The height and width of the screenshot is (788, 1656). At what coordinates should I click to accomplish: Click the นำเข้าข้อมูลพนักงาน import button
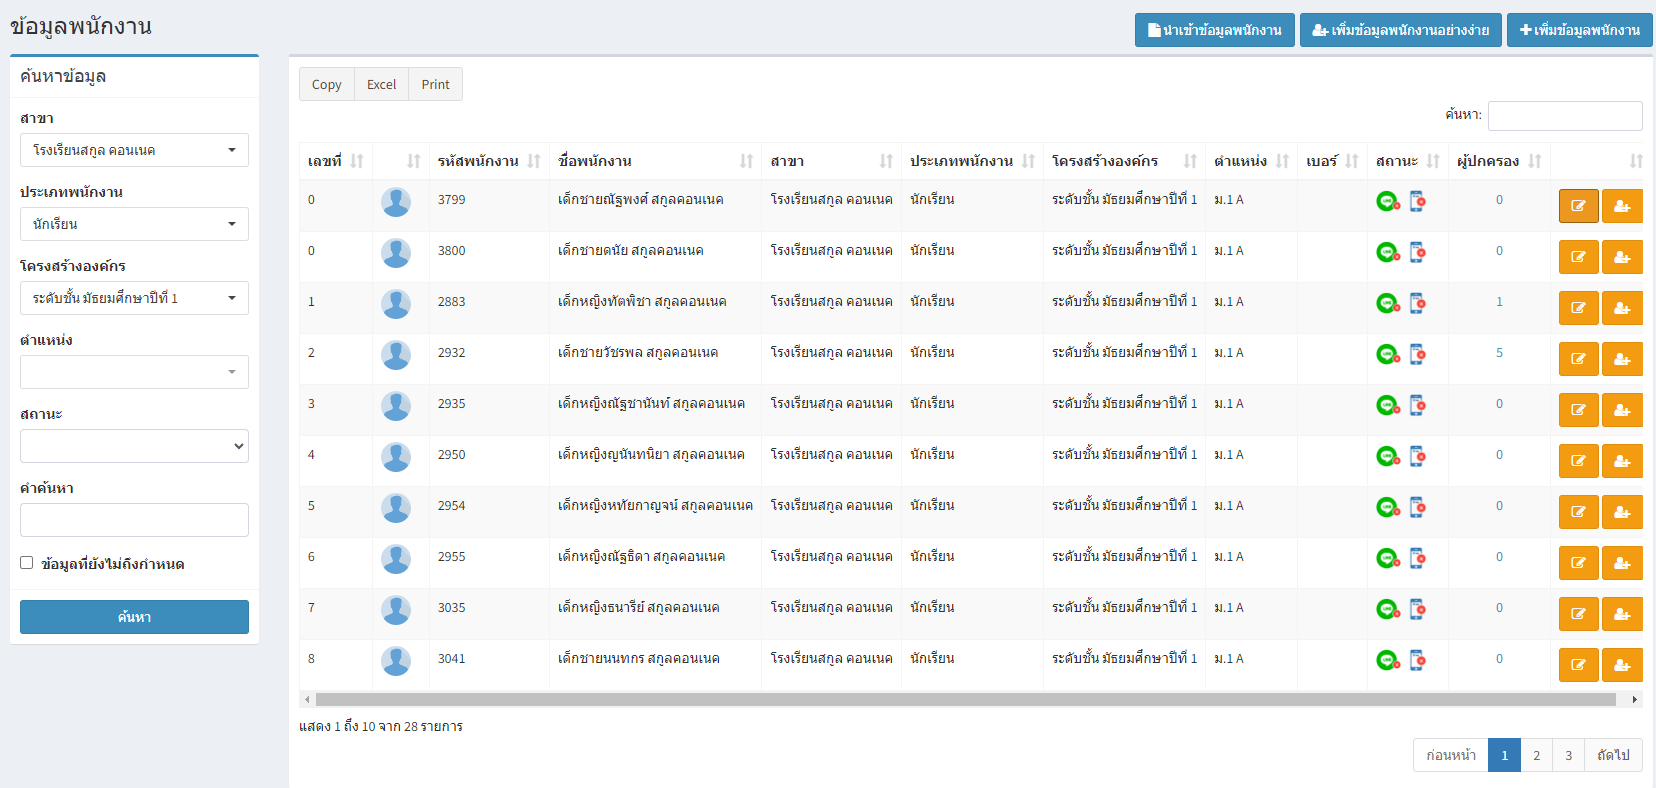pos(1215,30)
